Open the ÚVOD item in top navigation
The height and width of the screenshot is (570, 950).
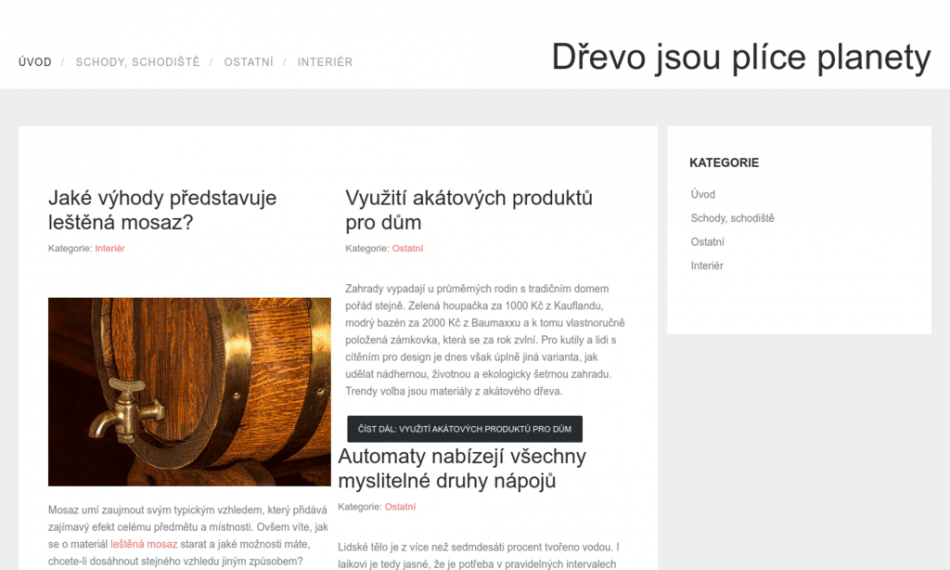pyautogui.click(x=35, y=62)
